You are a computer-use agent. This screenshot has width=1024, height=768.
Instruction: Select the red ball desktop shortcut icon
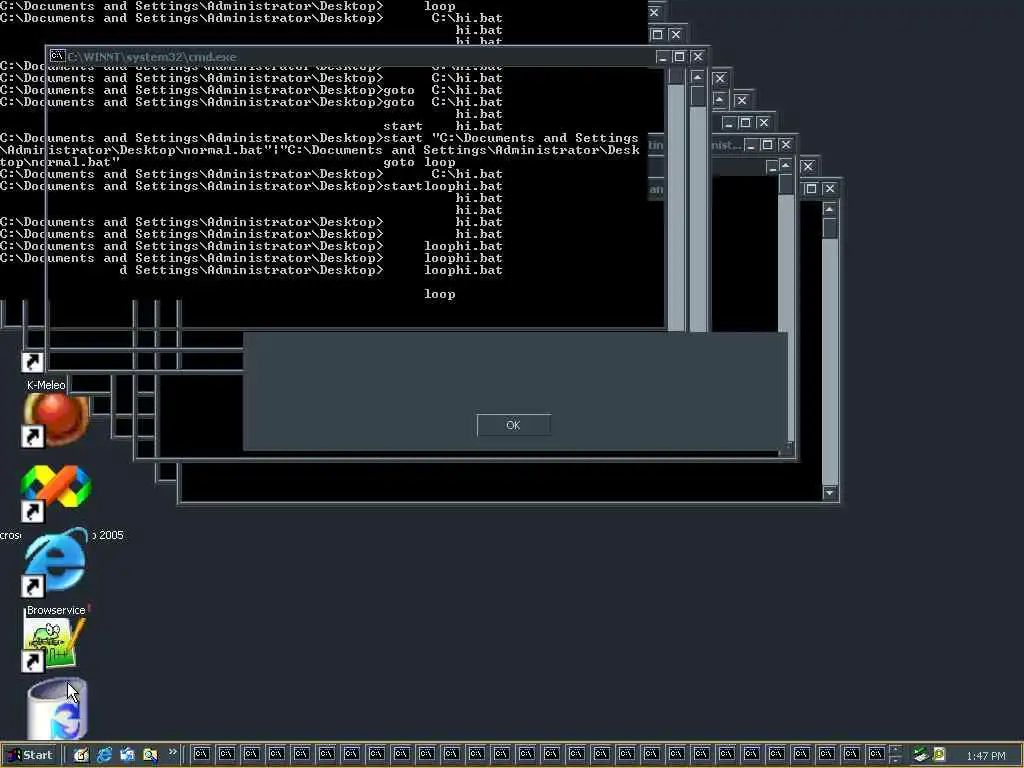coord(56,419)
